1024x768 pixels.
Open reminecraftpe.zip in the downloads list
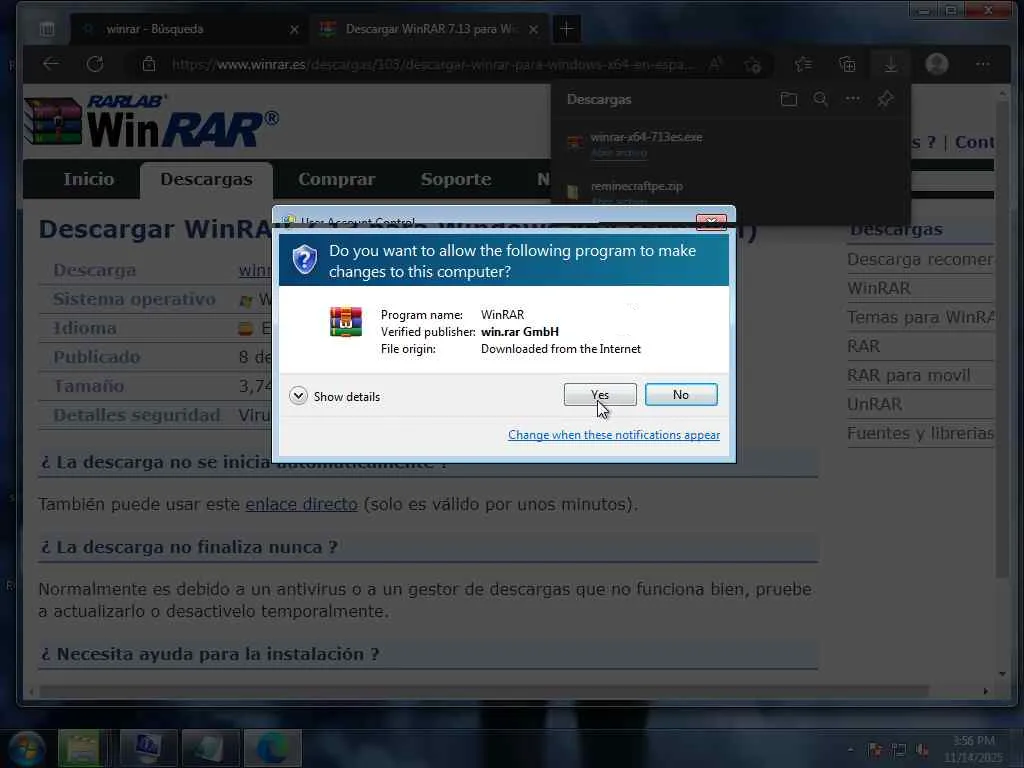click(x=637, y=186)
